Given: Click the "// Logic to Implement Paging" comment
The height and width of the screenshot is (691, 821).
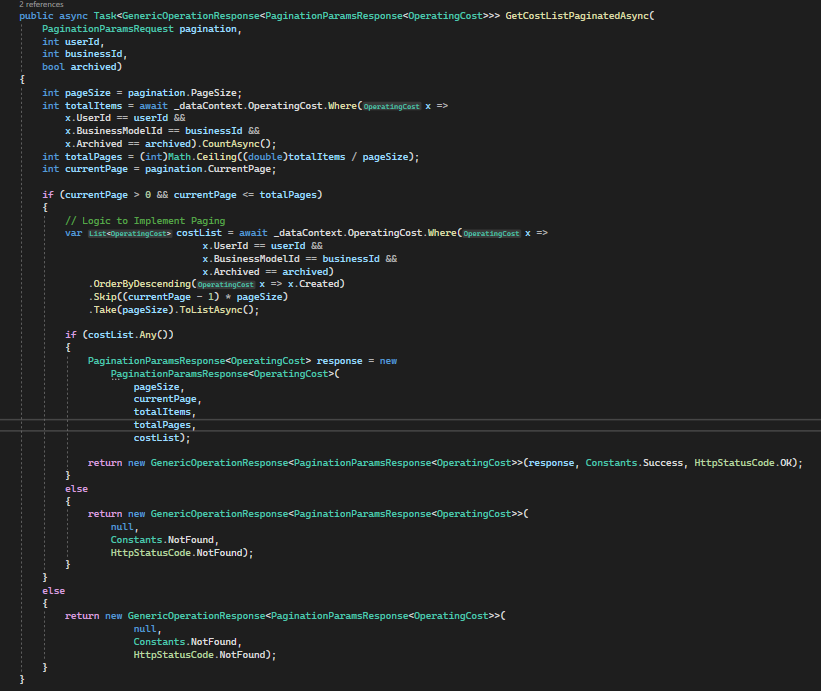Looking at the screenshot, I should (x=145, y=220).
